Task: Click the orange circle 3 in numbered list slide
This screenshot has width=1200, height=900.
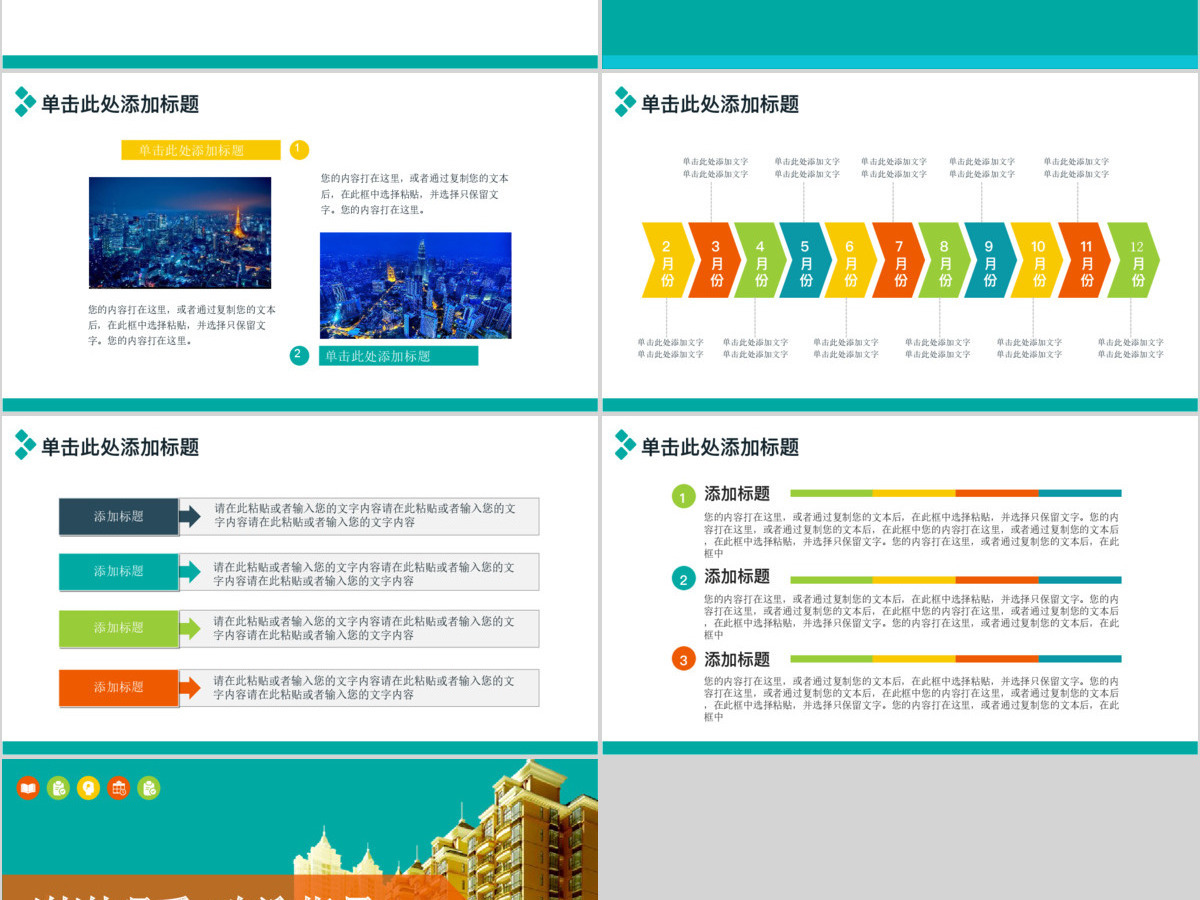Action: click(683, 660)
